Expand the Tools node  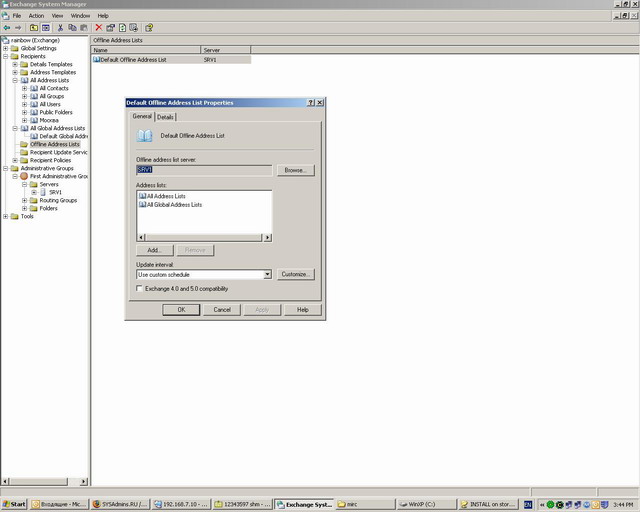(x=6, y=216)
